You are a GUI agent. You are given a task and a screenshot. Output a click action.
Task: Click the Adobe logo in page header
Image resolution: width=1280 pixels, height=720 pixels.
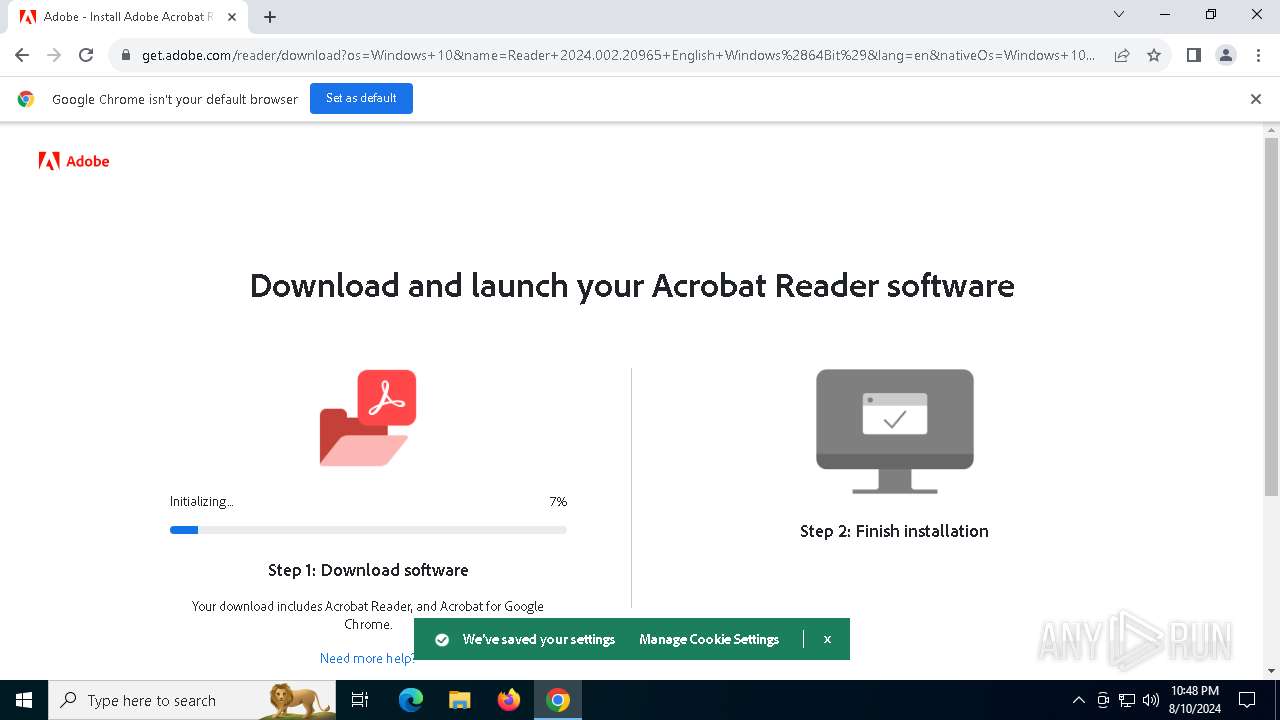74,161
